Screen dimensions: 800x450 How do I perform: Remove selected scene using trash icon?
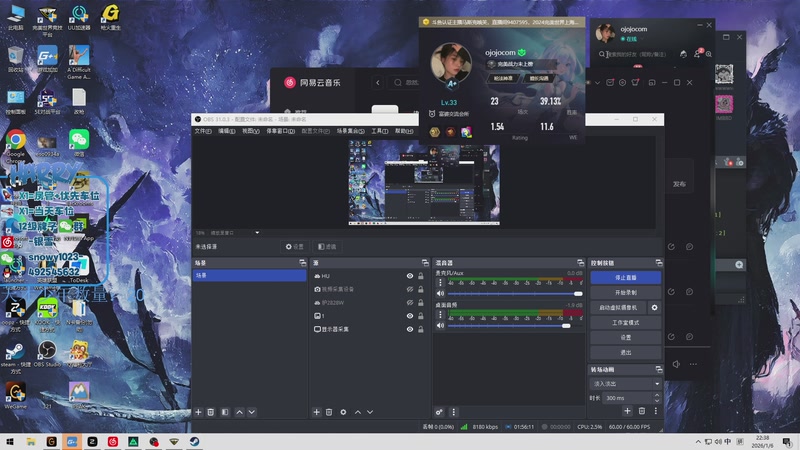point(211,412)
